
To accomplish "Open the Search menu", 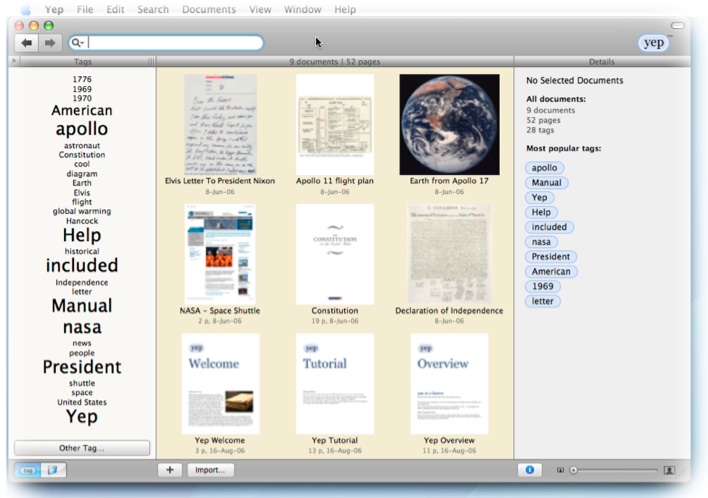I will [x=153, y=9].
